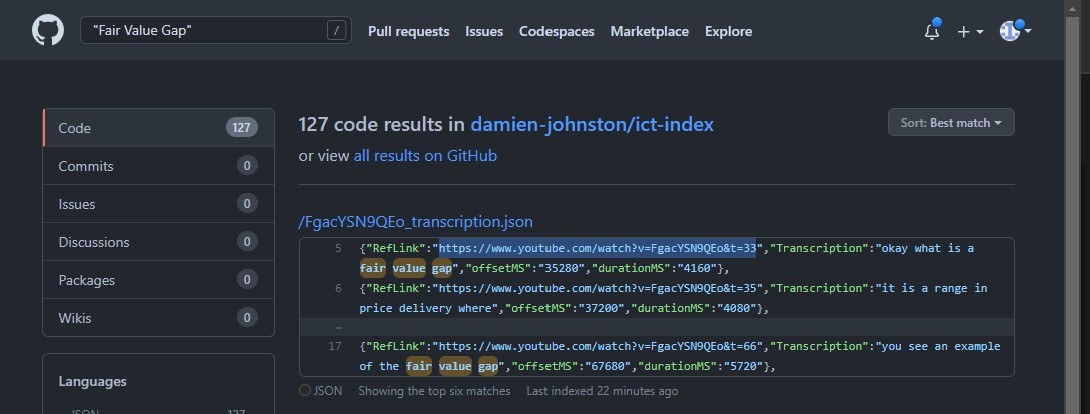Select the Packages results filter

point(158,280)
